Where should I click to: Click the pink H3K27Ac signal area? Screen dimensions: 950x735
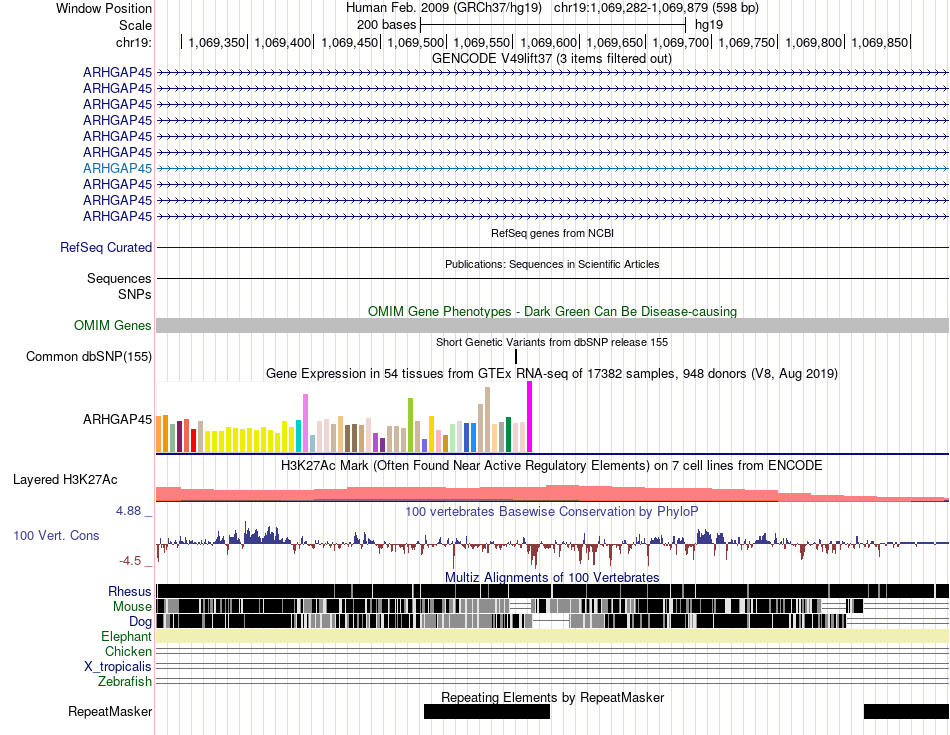click(x=552, y=494)
